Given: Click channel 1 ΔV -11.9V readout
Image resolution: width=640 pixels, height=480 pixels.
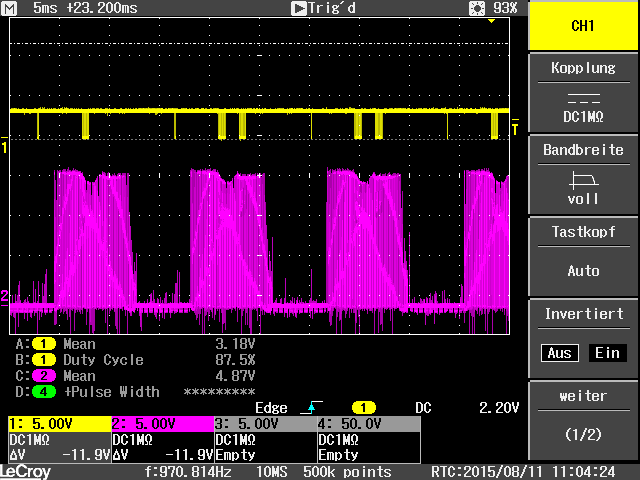Looking at the screenshot, I should point(60,455).
